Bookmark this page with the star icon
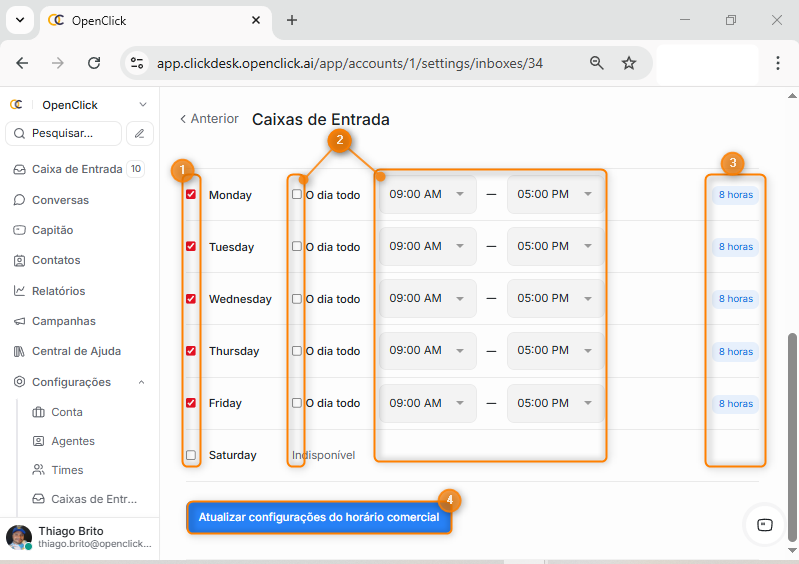Screen dimensions: 799x564 click(629, 63)
